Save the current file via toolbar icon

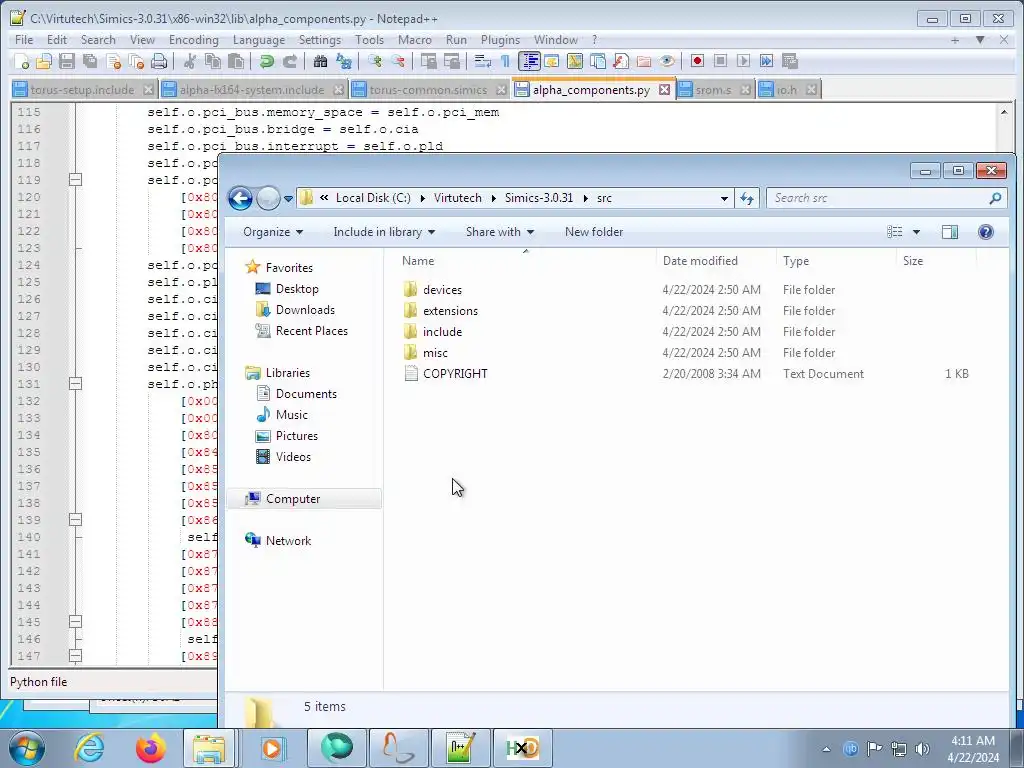[x=67, y=61]
